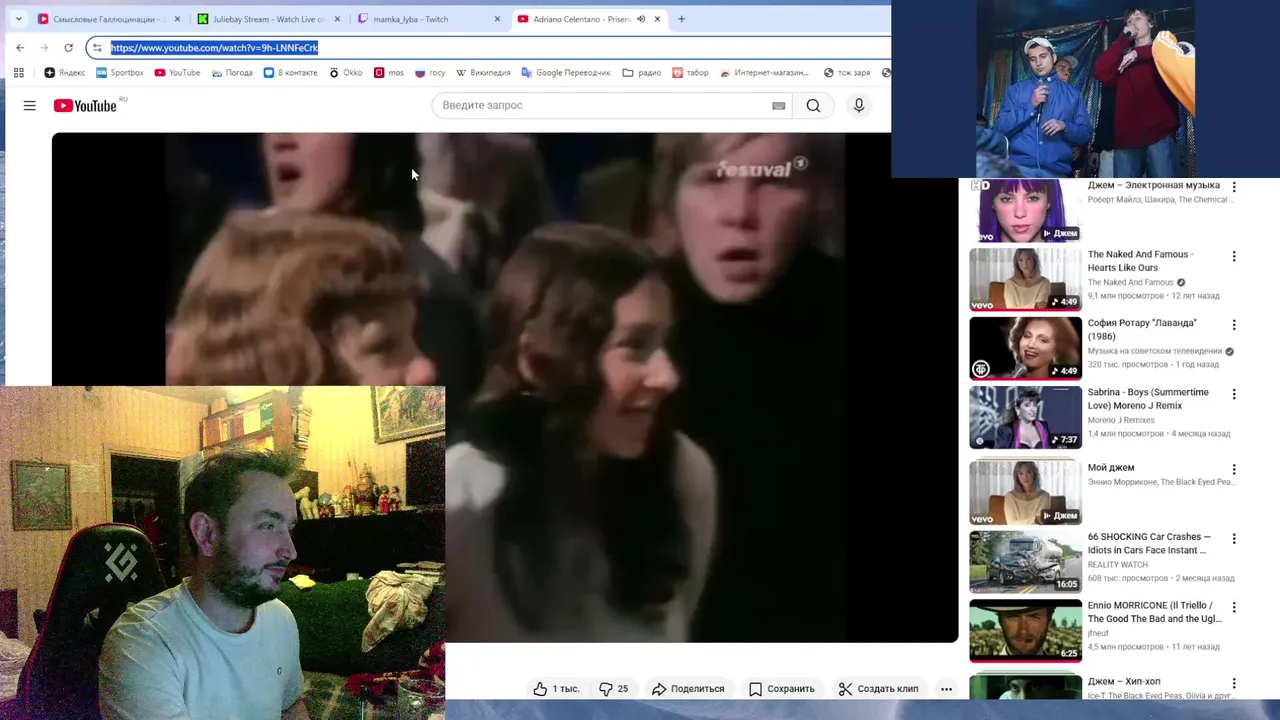Open the apps grid in bookmarks bar
This screenshot has width=1280, height=720.
[x=18, y=72]
